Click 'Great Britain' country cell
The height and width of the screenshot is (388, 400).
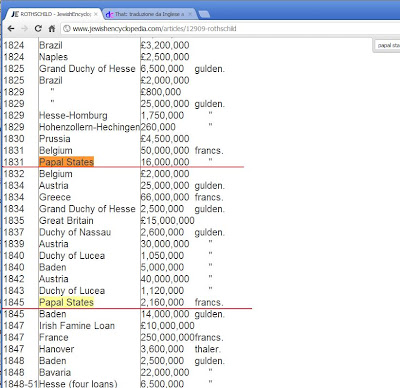(x=66, y=221)
